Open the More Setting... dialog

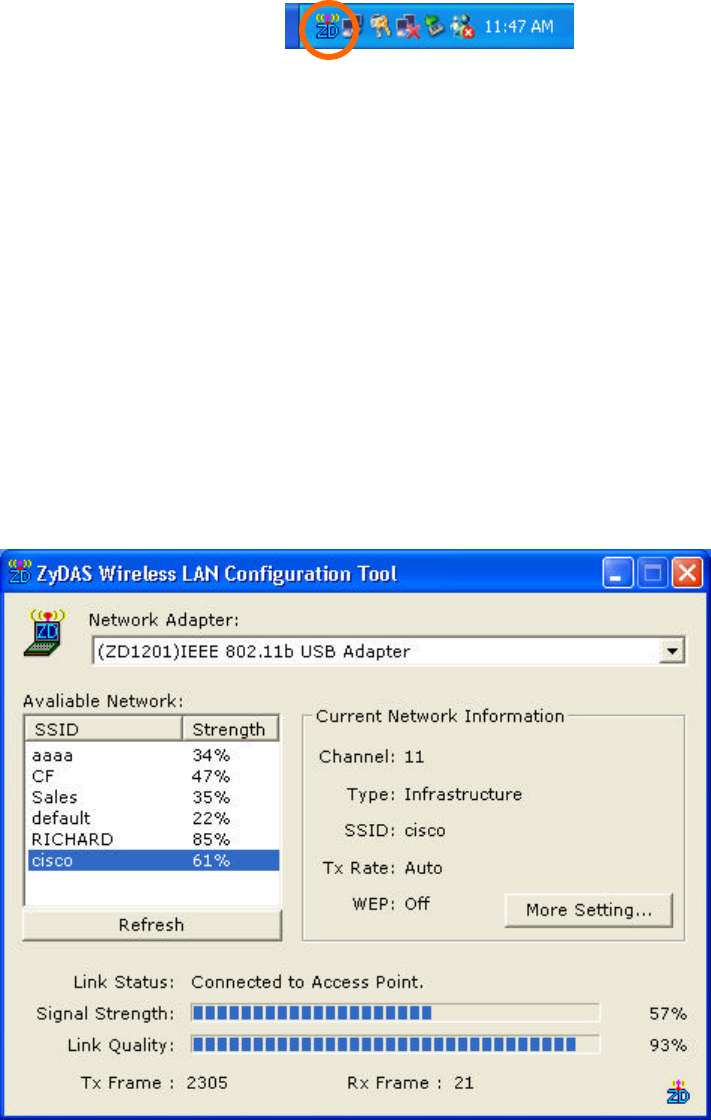pyautogui.click(x=589, y=910)
